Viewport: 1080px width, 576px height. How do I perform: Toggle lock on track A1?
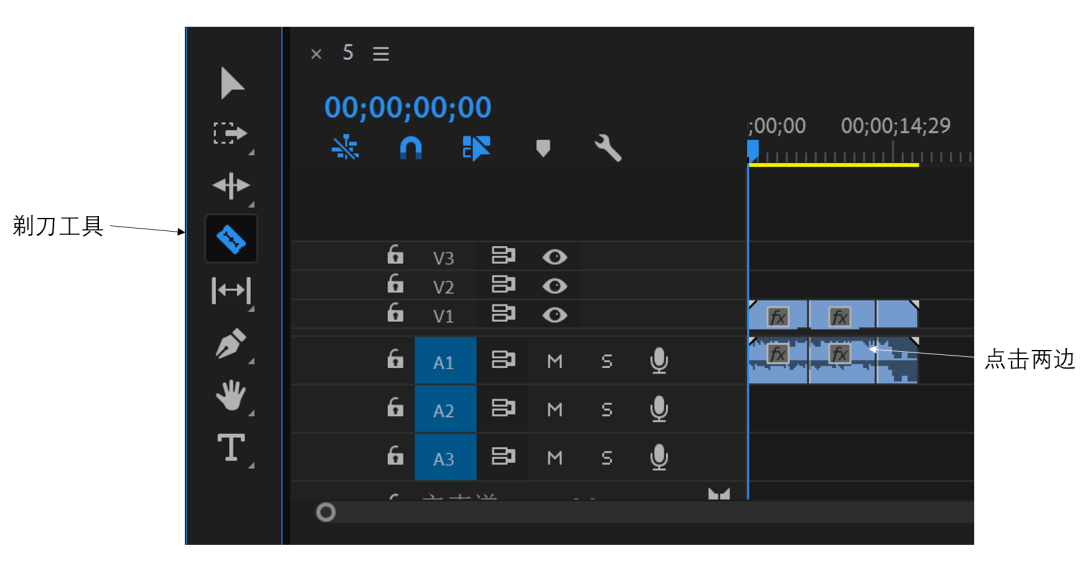tap(395, 359)
